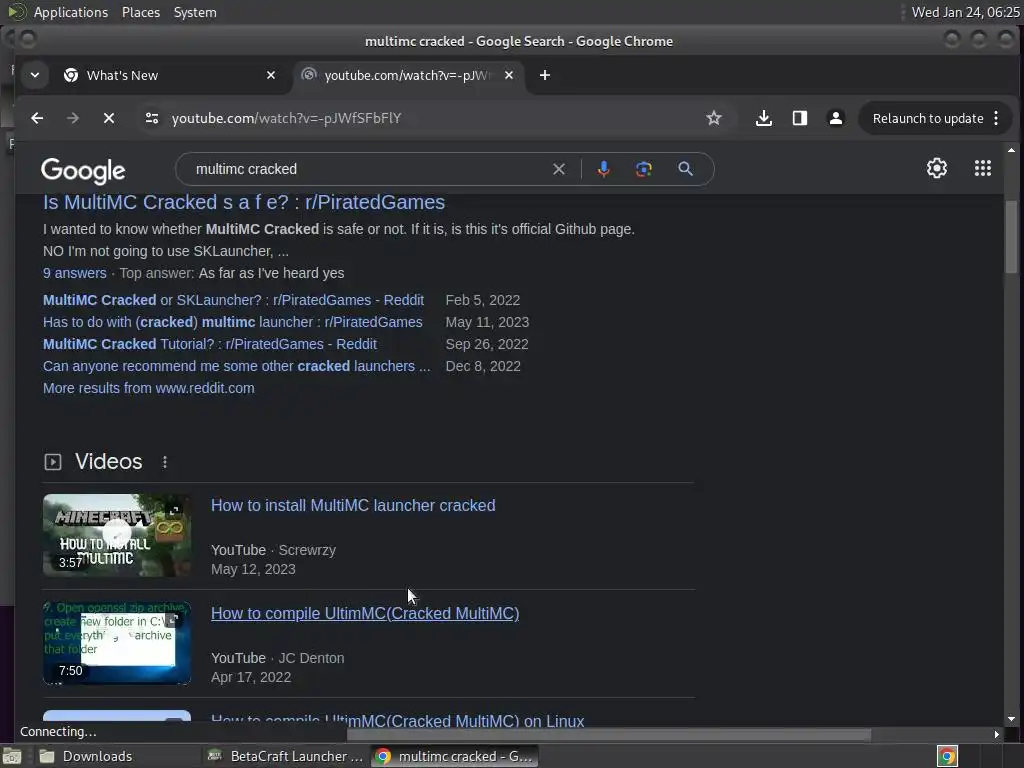Click the vertical scrollbar thumb

pyautogui.click(x=1011, y=236)
